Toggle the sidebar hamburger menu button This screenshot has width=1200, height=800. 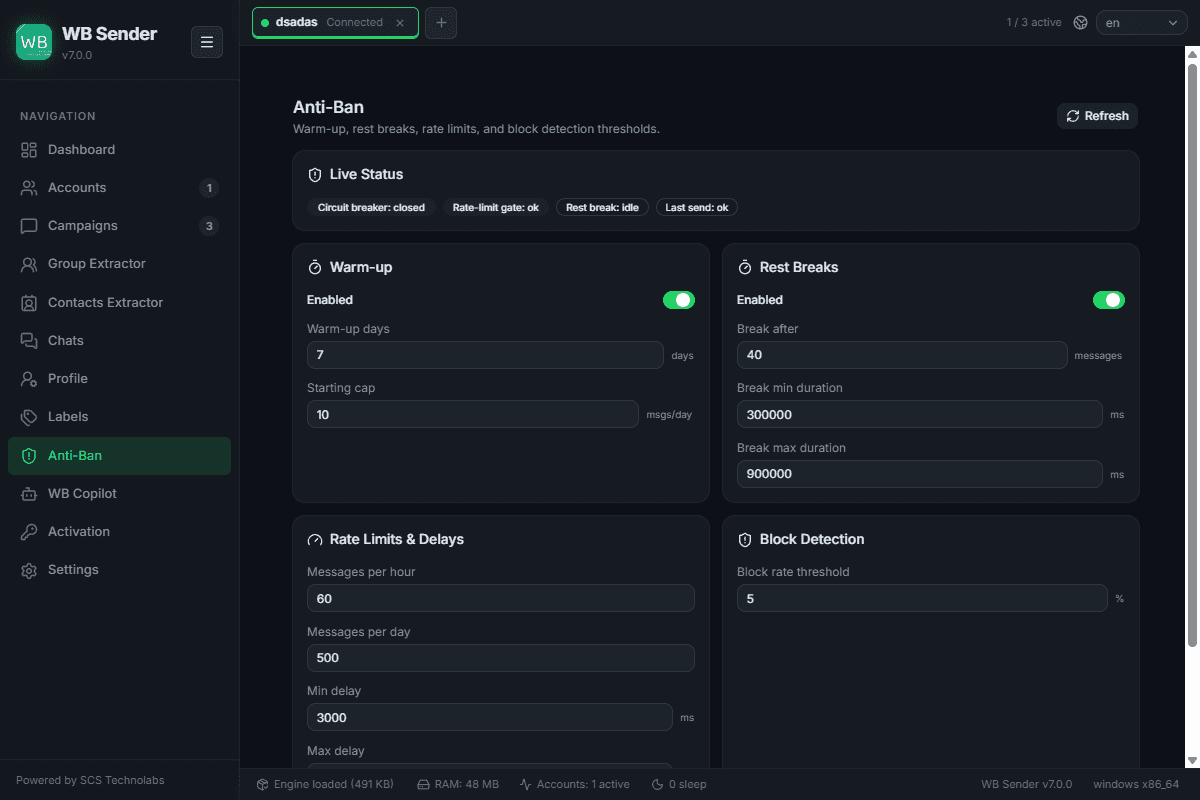click(207, 42)
